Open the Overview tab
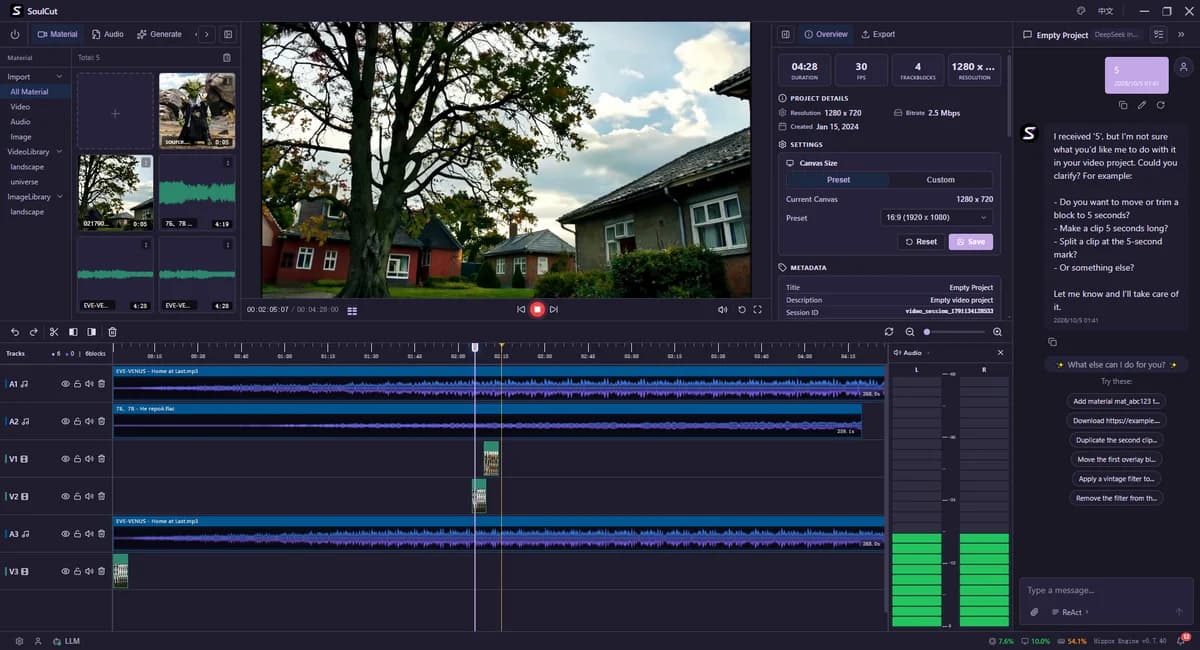Screen dimensions: 1200x650 825,34
